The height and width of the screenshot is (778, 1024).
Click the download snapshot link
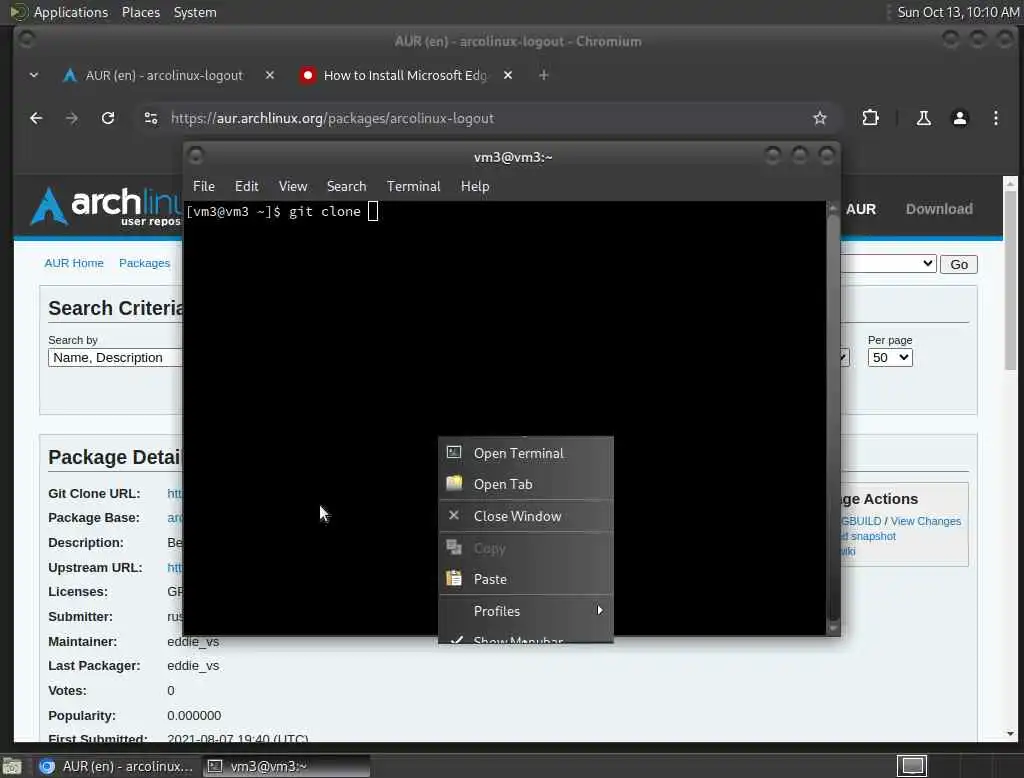click(869, 536)
